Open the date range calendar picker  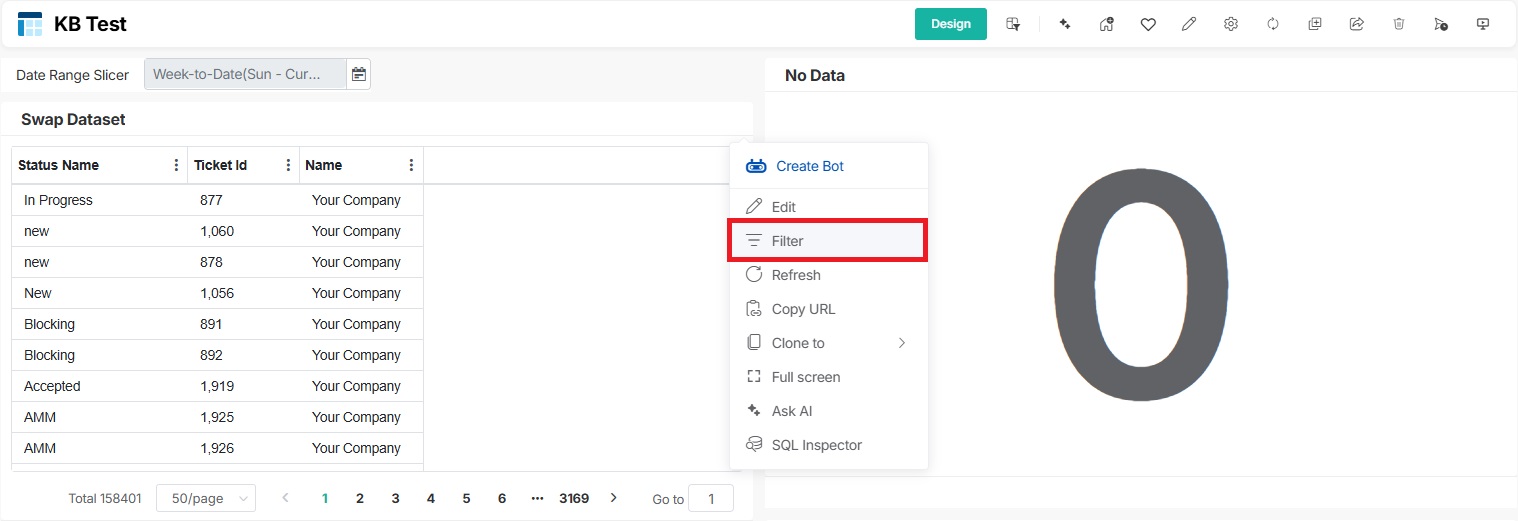[x=358, y=74]
